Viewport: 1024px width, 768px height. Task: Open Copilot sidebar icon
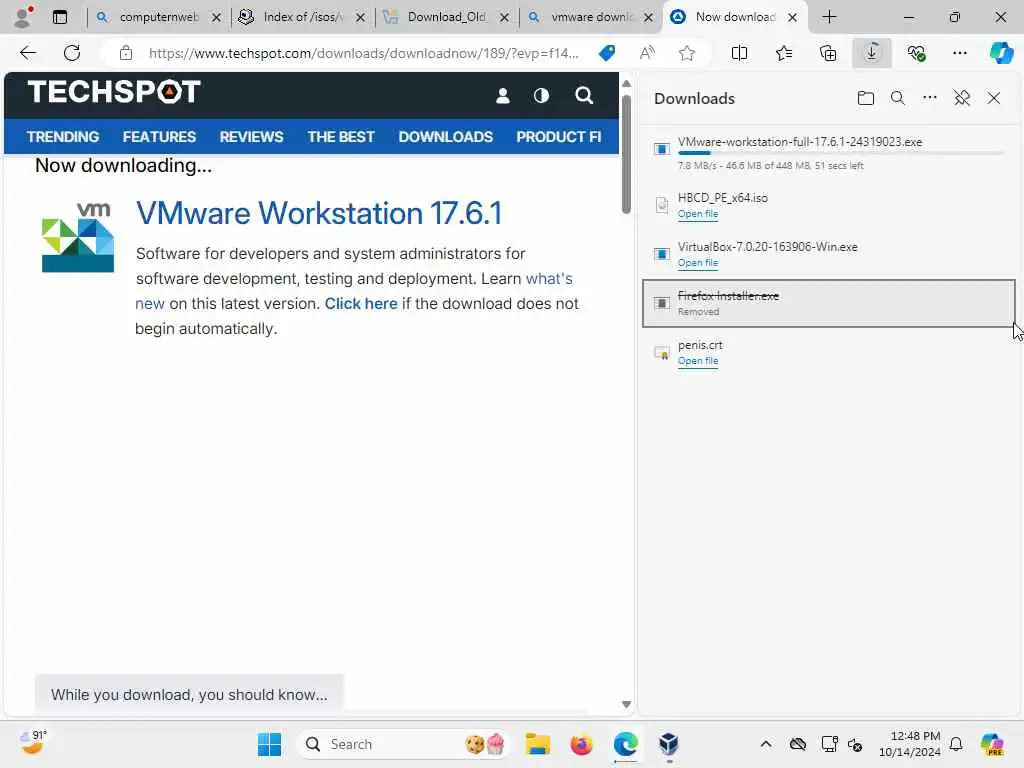point(1001,53)
